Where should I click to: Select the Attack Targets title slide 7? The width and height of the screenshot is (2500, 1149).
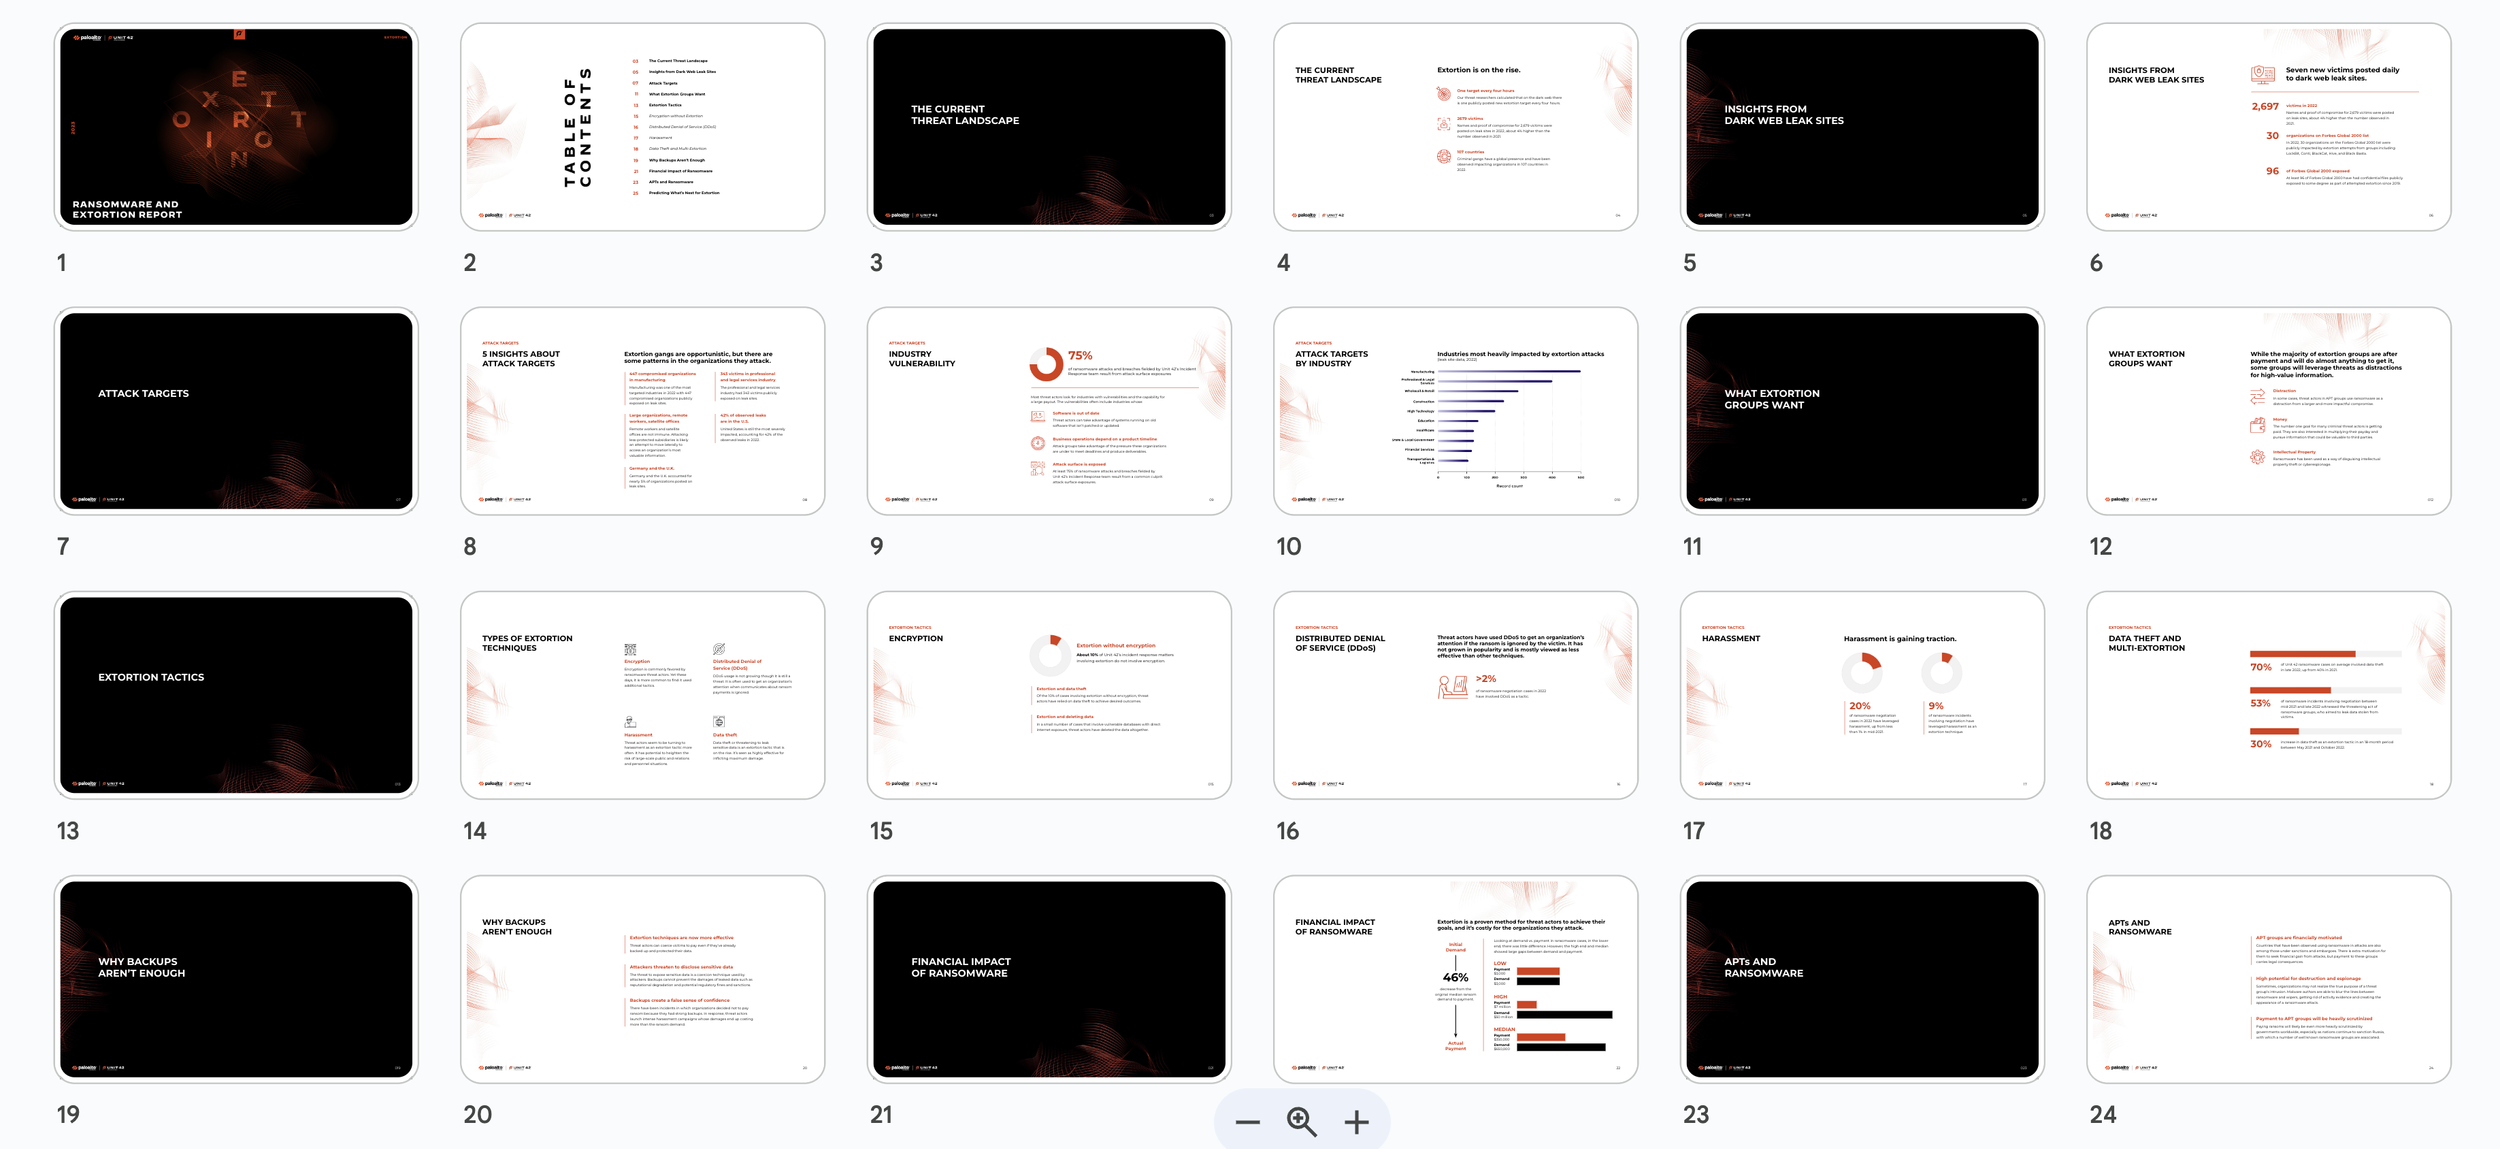[x=236, y=411]
